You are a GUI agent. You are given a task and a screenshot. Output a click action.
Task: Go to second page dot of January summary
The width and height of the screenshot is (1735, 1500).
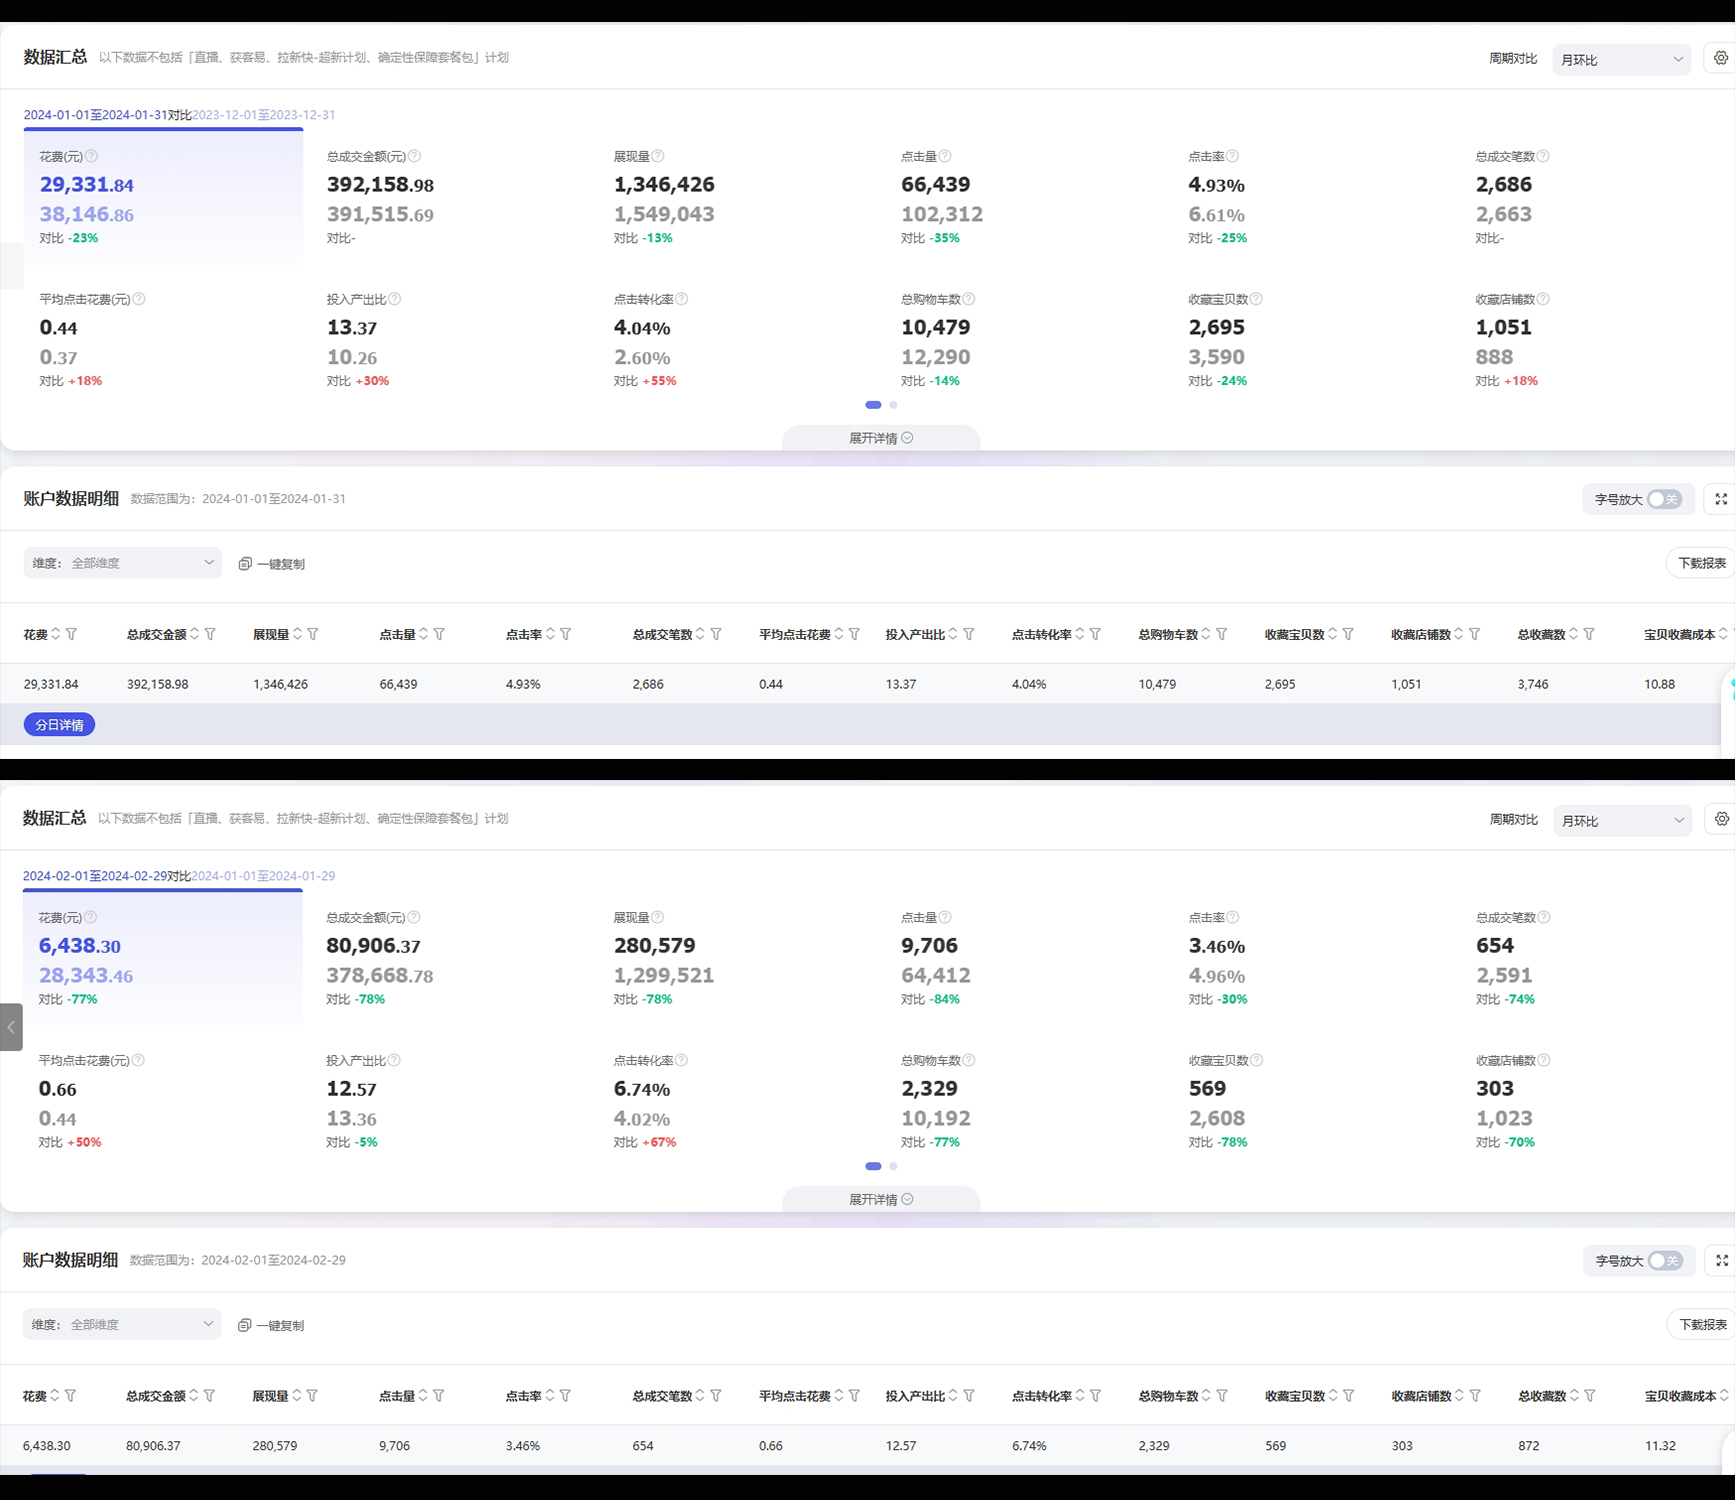tap(893, 405)
